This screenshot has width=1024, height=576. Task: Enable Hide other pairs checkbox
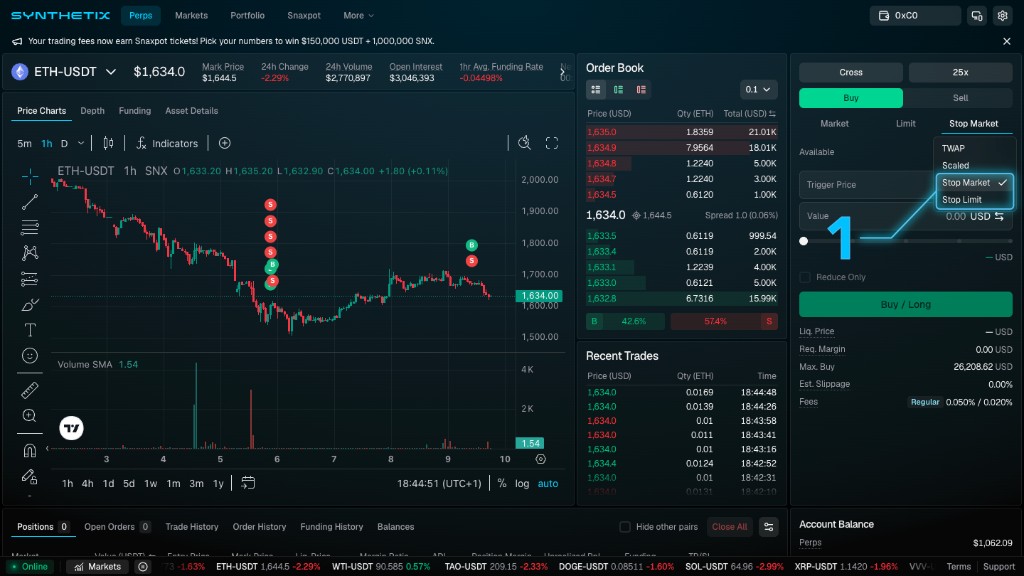click(x=625, y=527)
